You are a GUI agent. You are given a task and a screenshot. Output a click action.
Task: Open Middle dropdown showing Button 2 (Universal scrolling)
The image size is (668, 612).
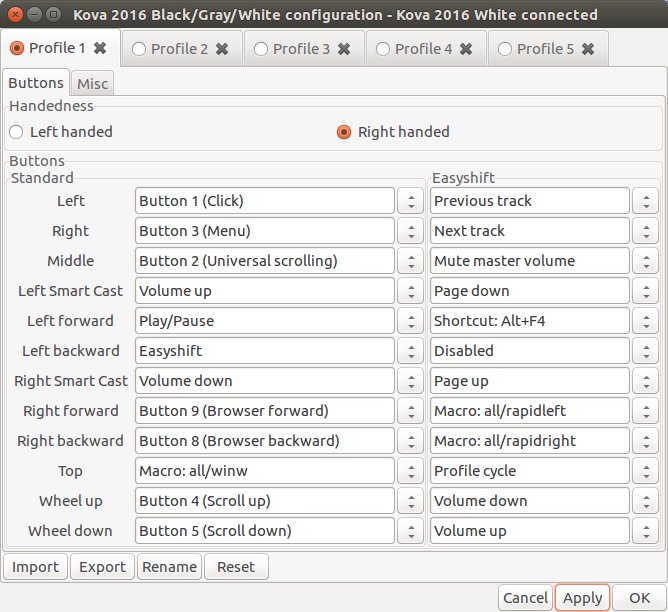[x=265, y=261]
